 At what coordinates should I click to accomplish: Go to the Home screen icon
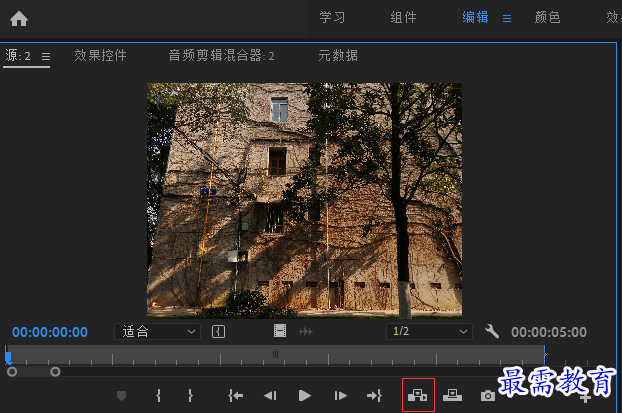tap(19, 19)
